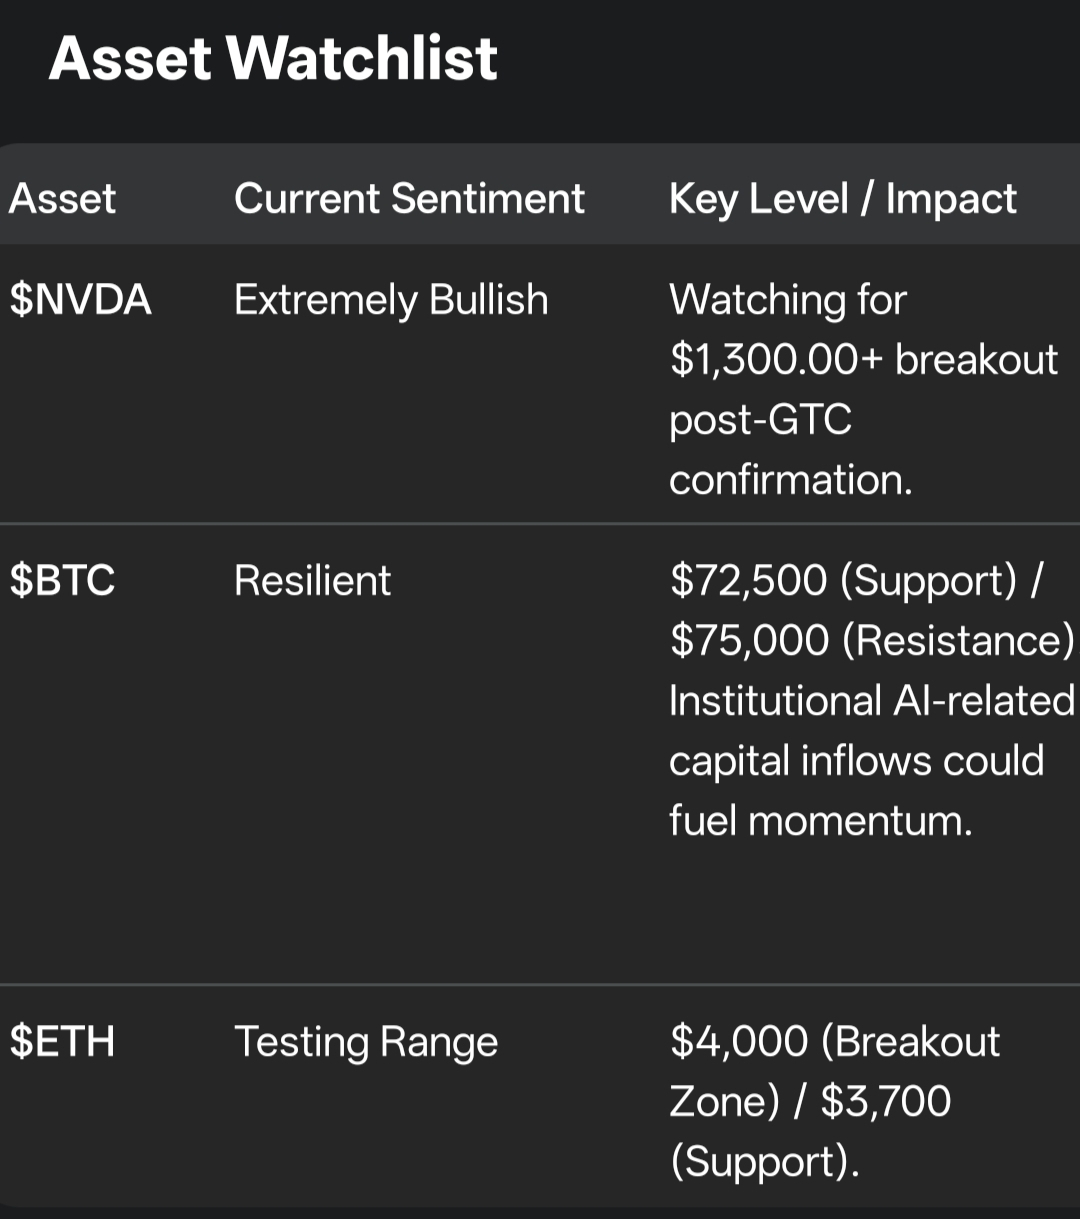Click the $1,300.00+ breakout price
Image resolution: width=1080 pixels, height=1219 pixels.
775,360
